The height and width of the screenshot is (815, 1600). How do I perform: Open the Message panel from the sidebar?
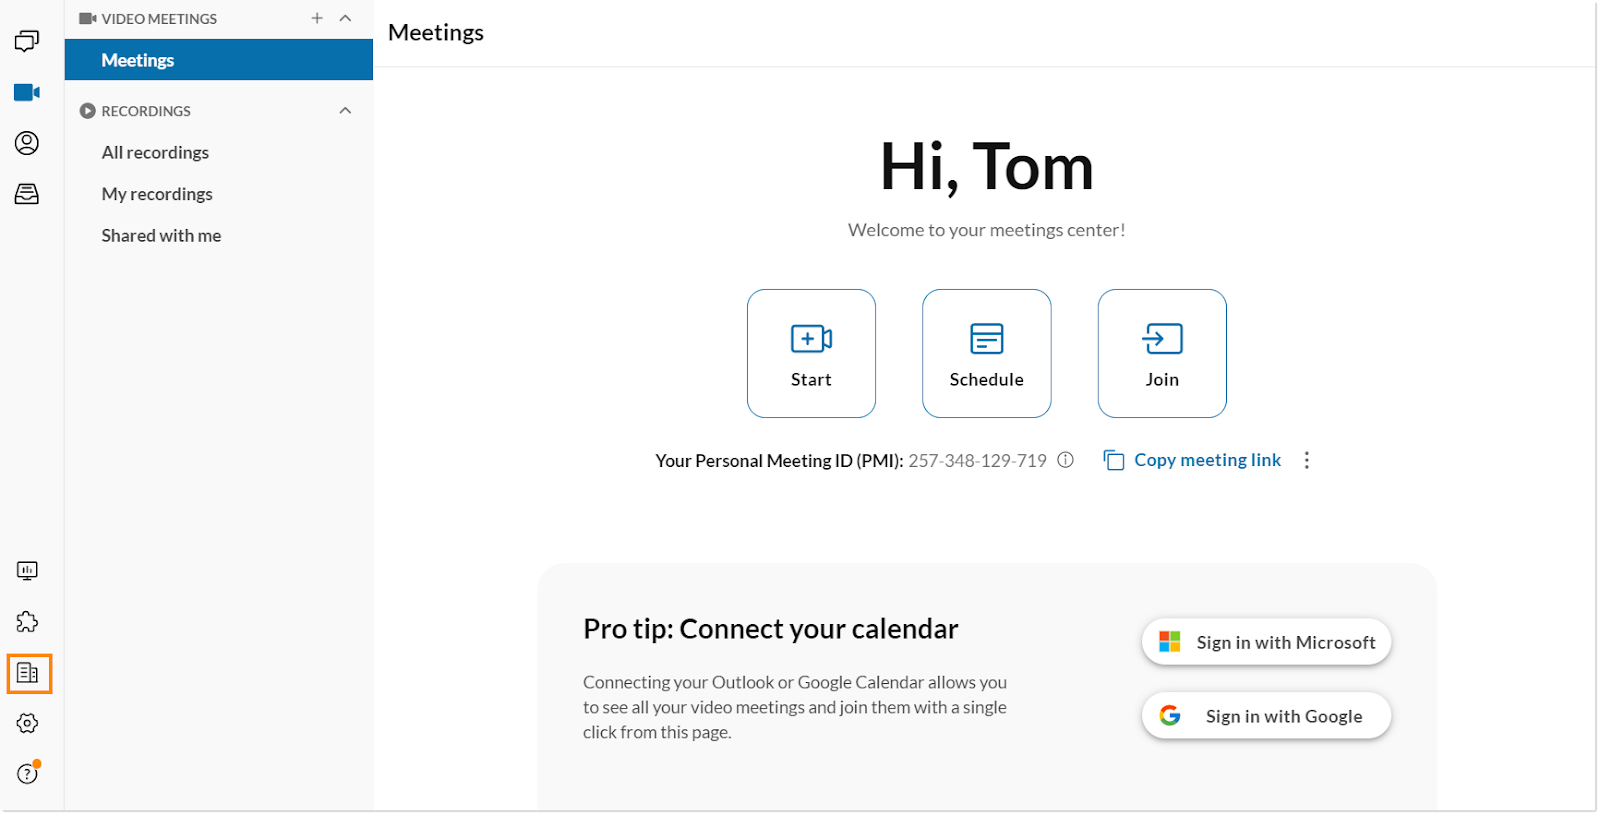(x=27, y=41)
